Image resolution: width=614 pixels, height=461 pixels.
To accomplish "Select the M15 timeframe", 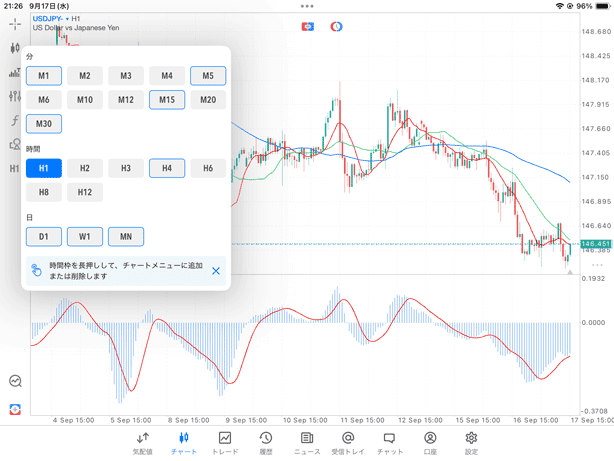I will [167, 100].
